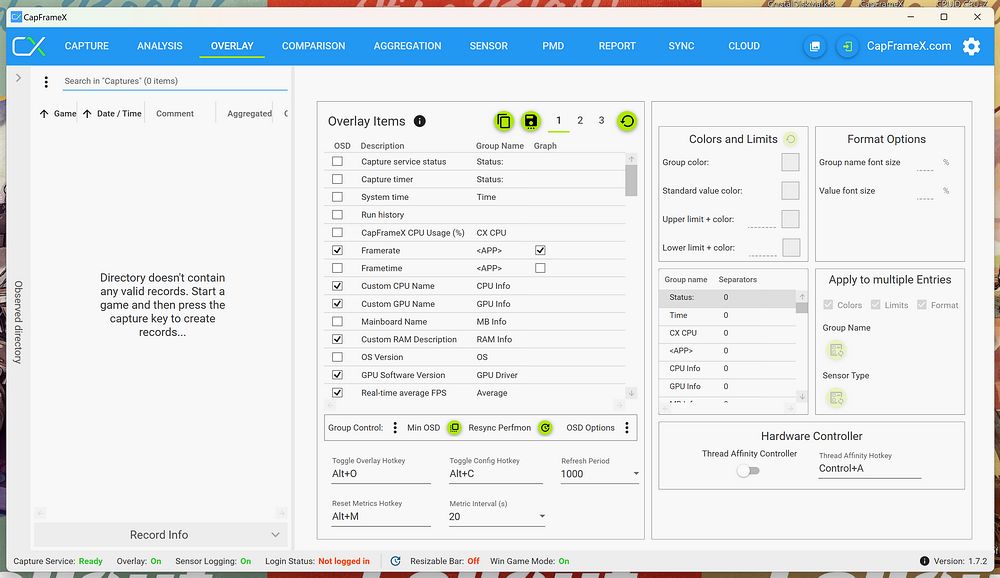Switch to the CAPTURE tab
This screenshot has height=578, width=1000.
click(87, 46)
